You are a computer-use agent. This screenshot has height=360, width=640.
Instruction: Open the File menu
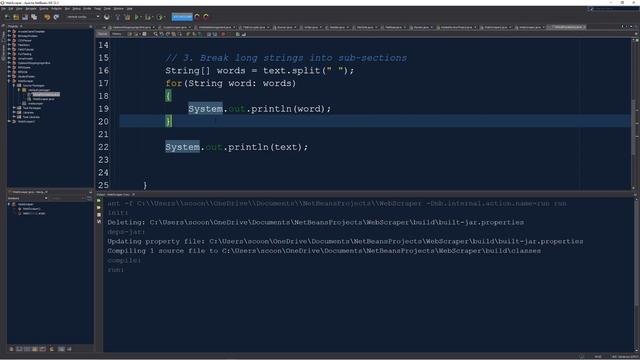pos(3,9)
